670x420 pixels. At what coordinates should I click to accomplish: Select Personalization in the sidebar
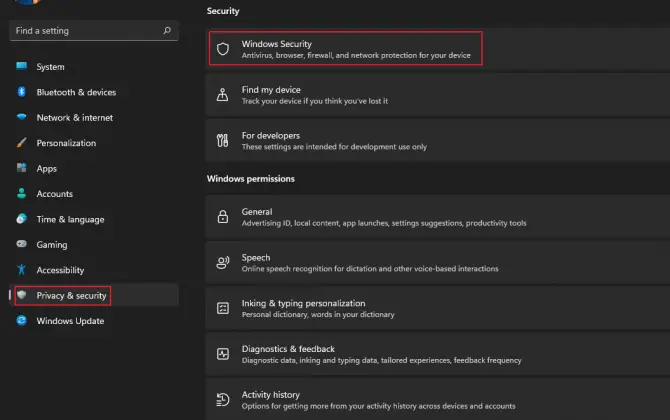[x=94, y=143]
